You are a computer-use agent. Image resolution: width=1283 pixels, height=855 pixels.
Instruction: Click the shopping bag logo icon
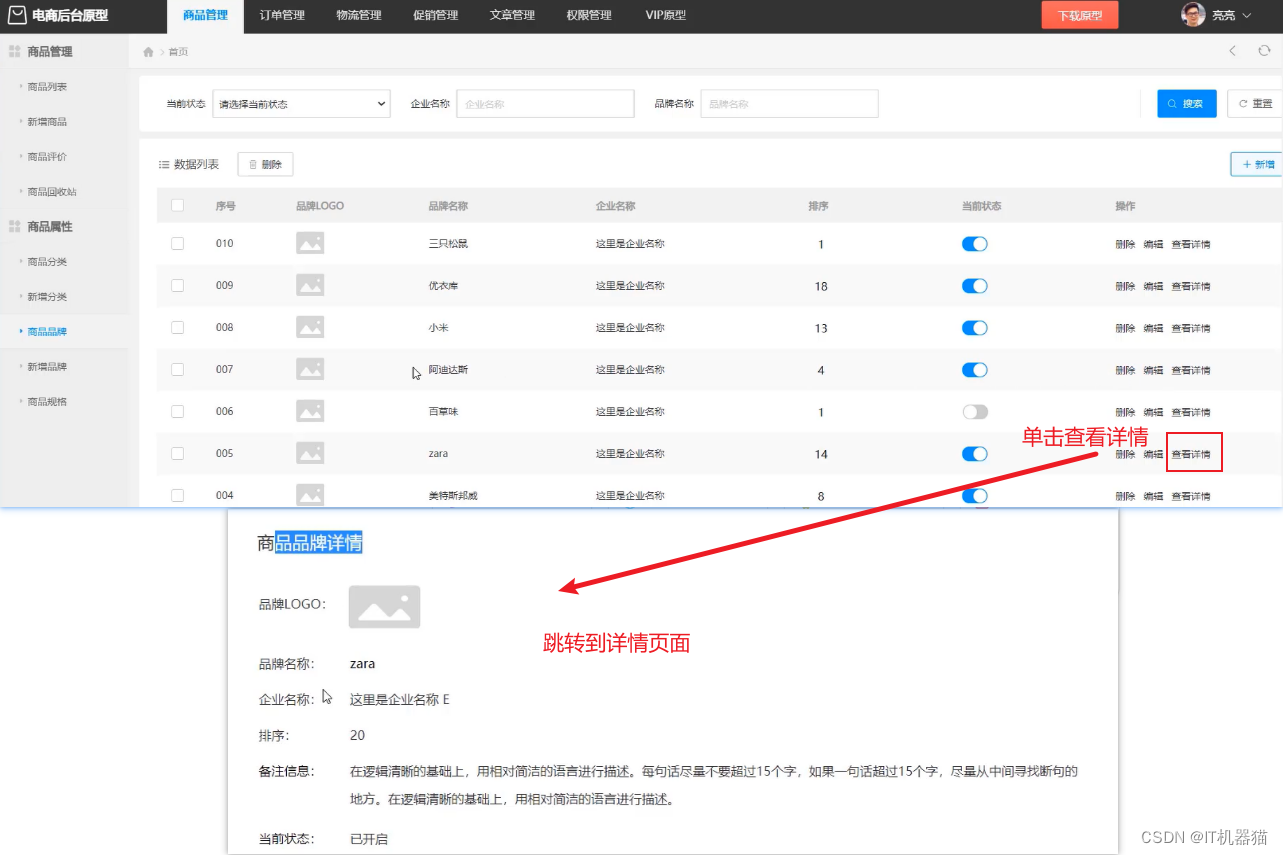point(17,15)
